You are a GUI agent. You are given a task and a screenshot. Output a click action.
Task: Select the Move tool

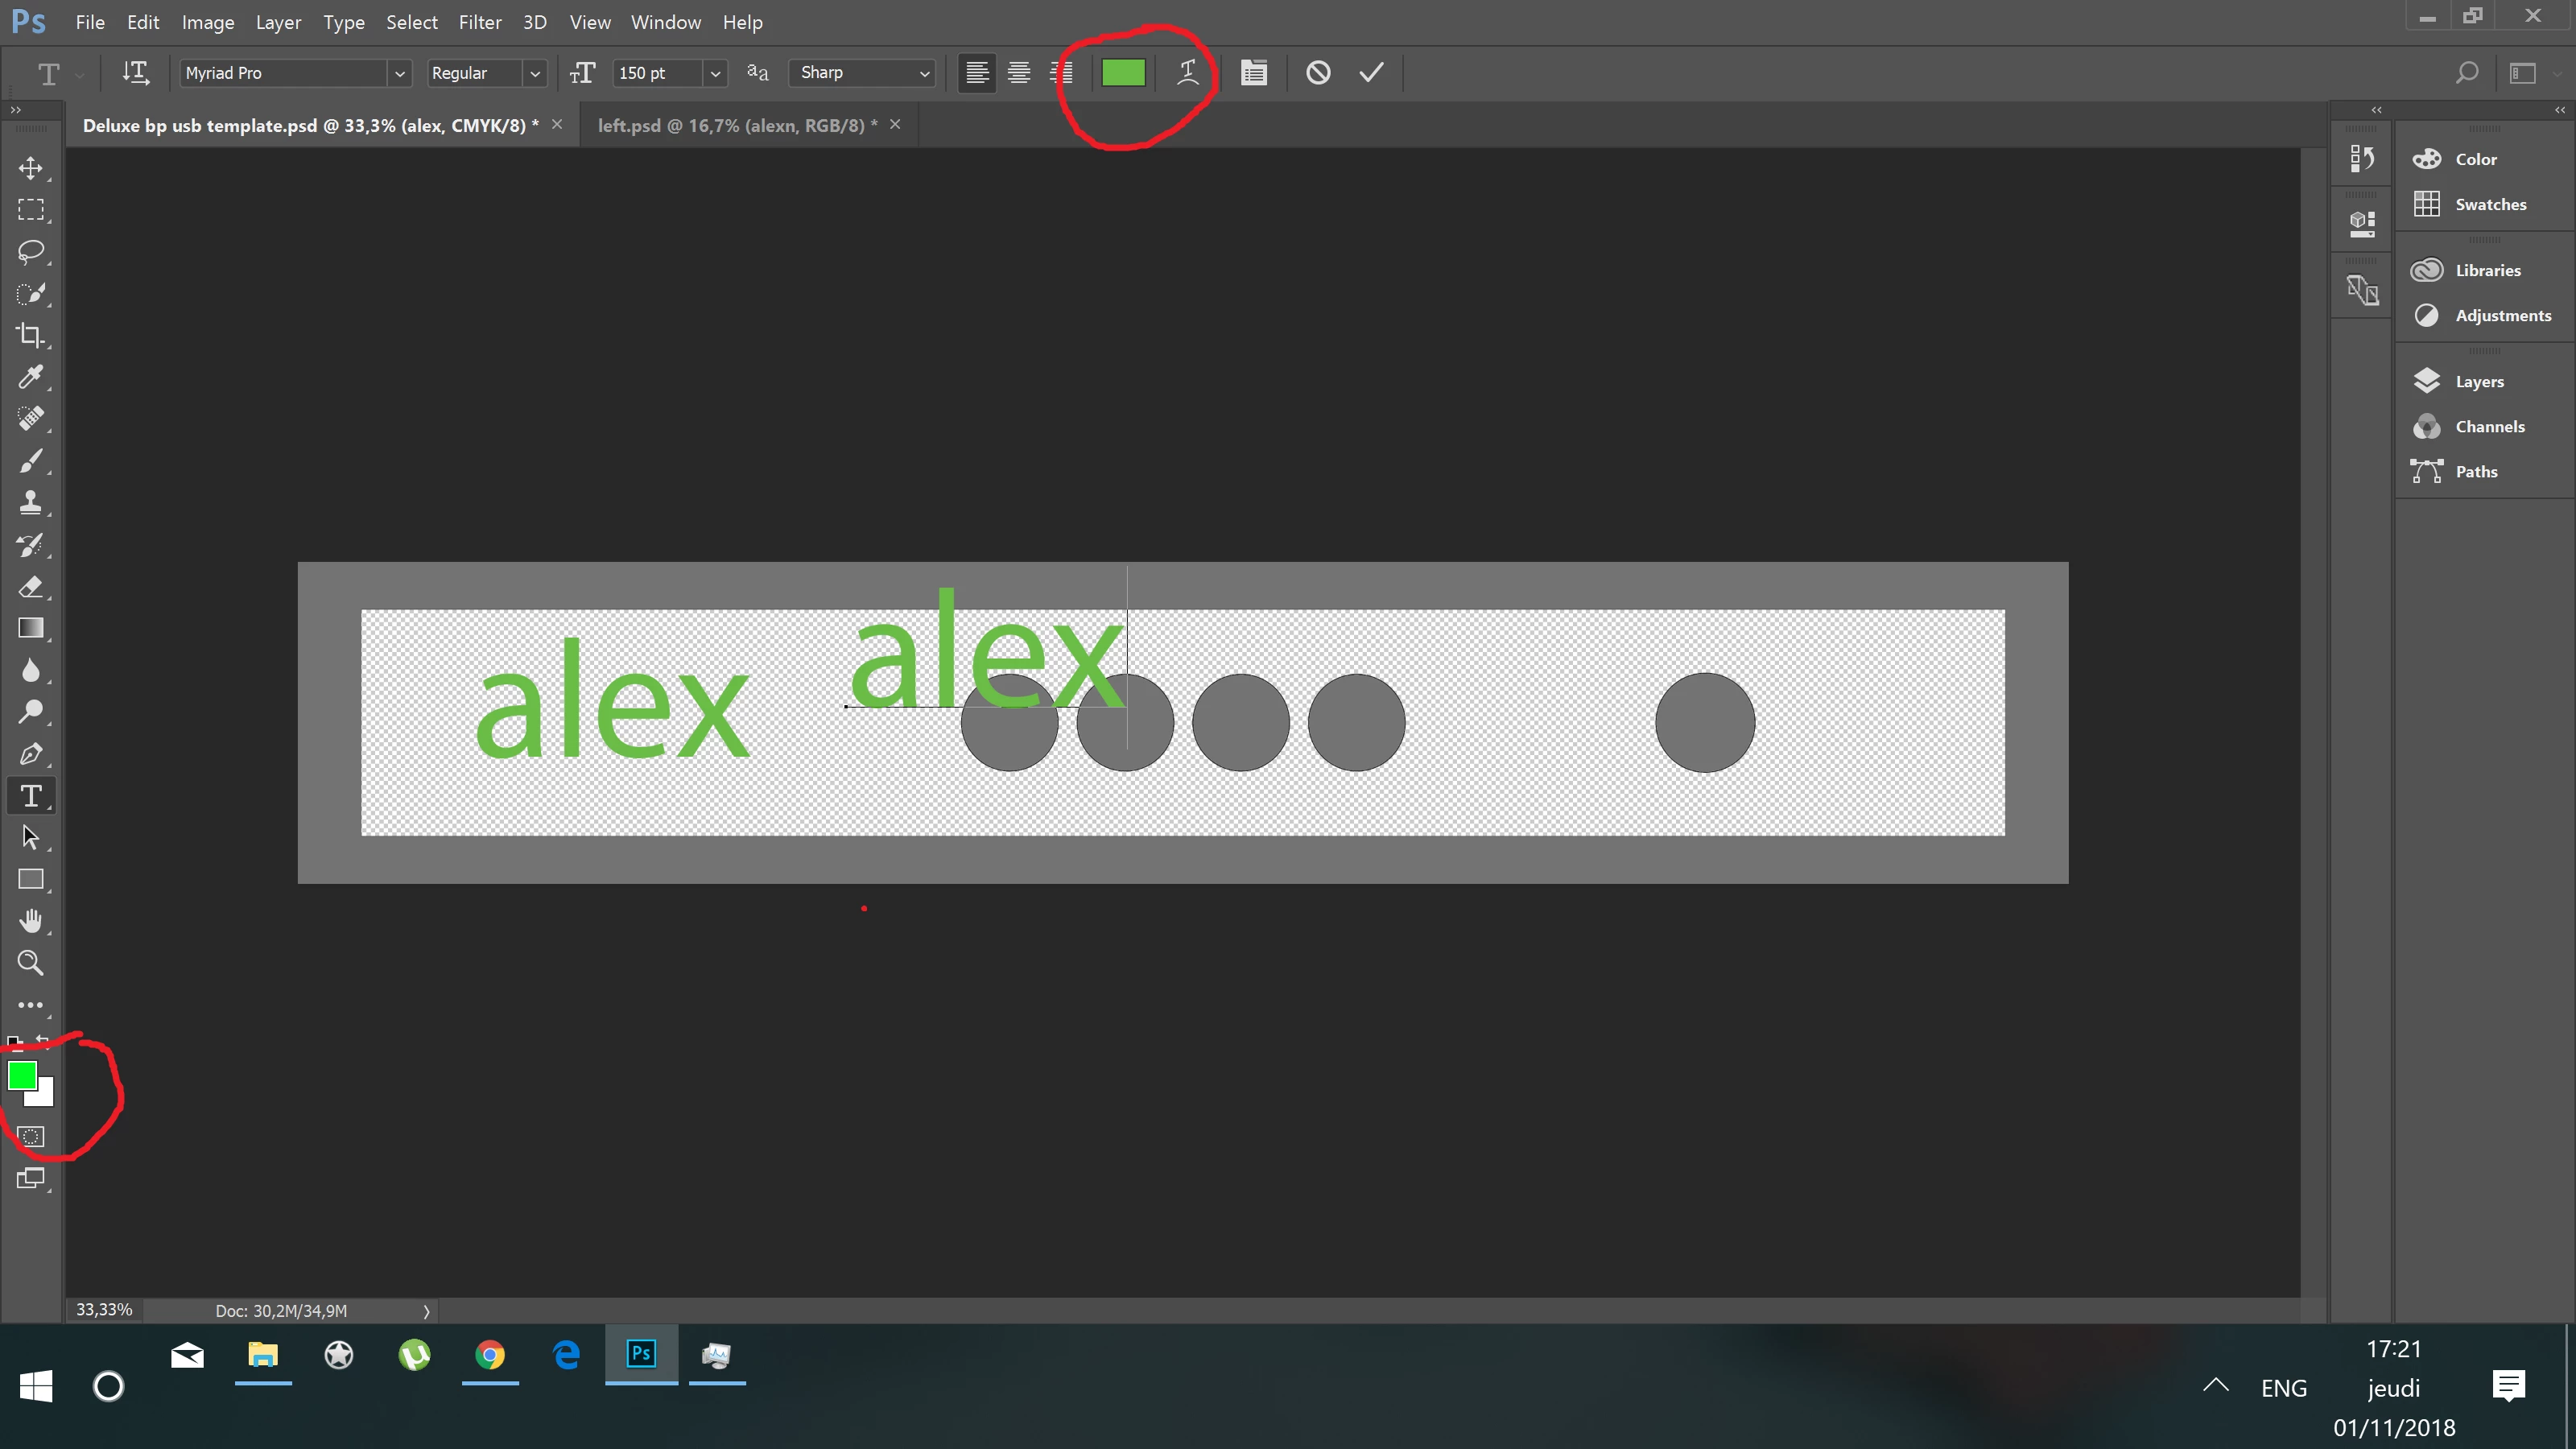[30, 168]
